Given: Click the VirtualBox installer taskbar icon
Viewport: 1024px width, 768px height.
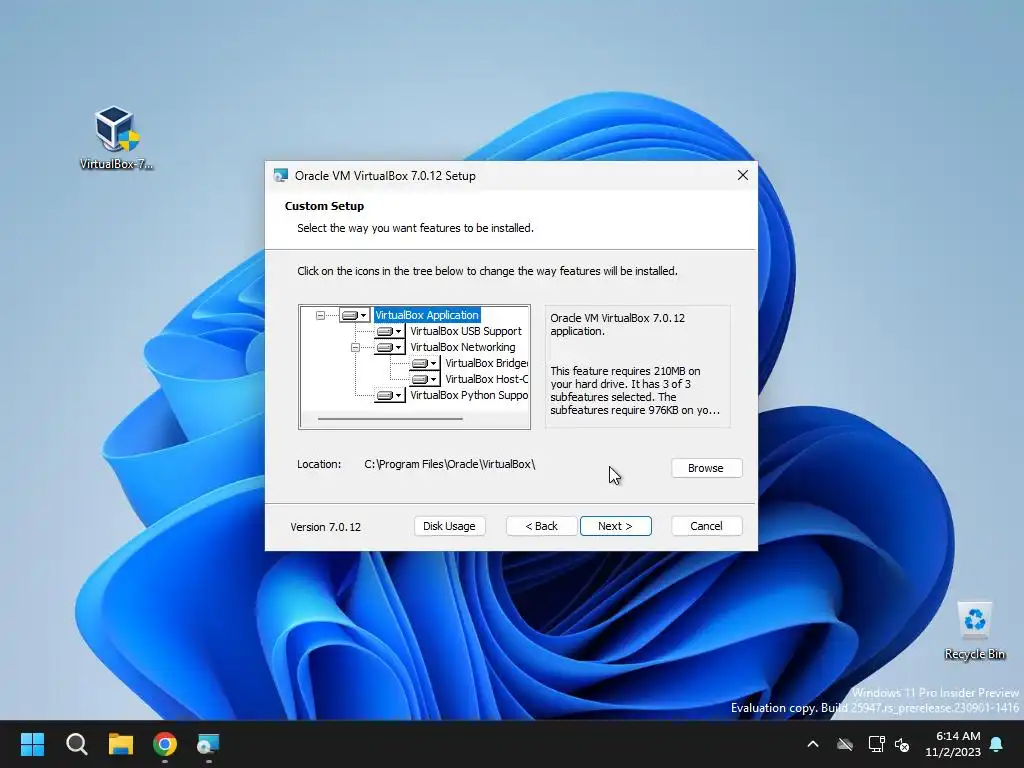Looking at the screenshot, I should (209, 744).
